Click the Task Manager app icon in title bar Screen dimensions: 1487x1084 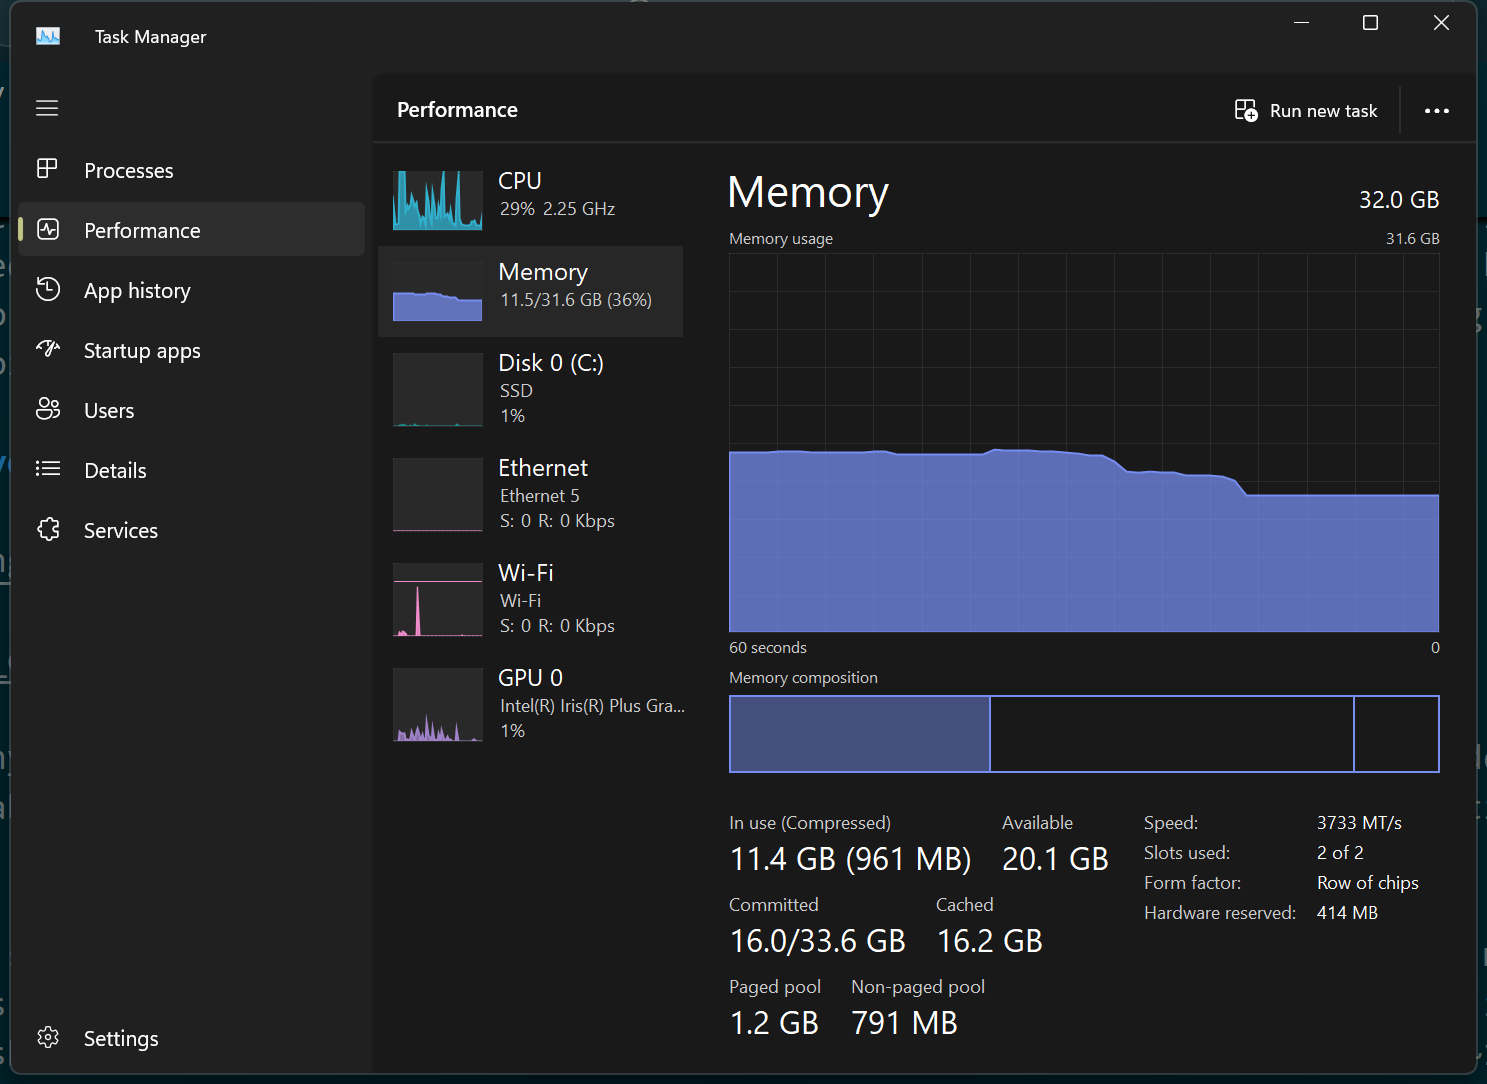click(x=48, y=37)
